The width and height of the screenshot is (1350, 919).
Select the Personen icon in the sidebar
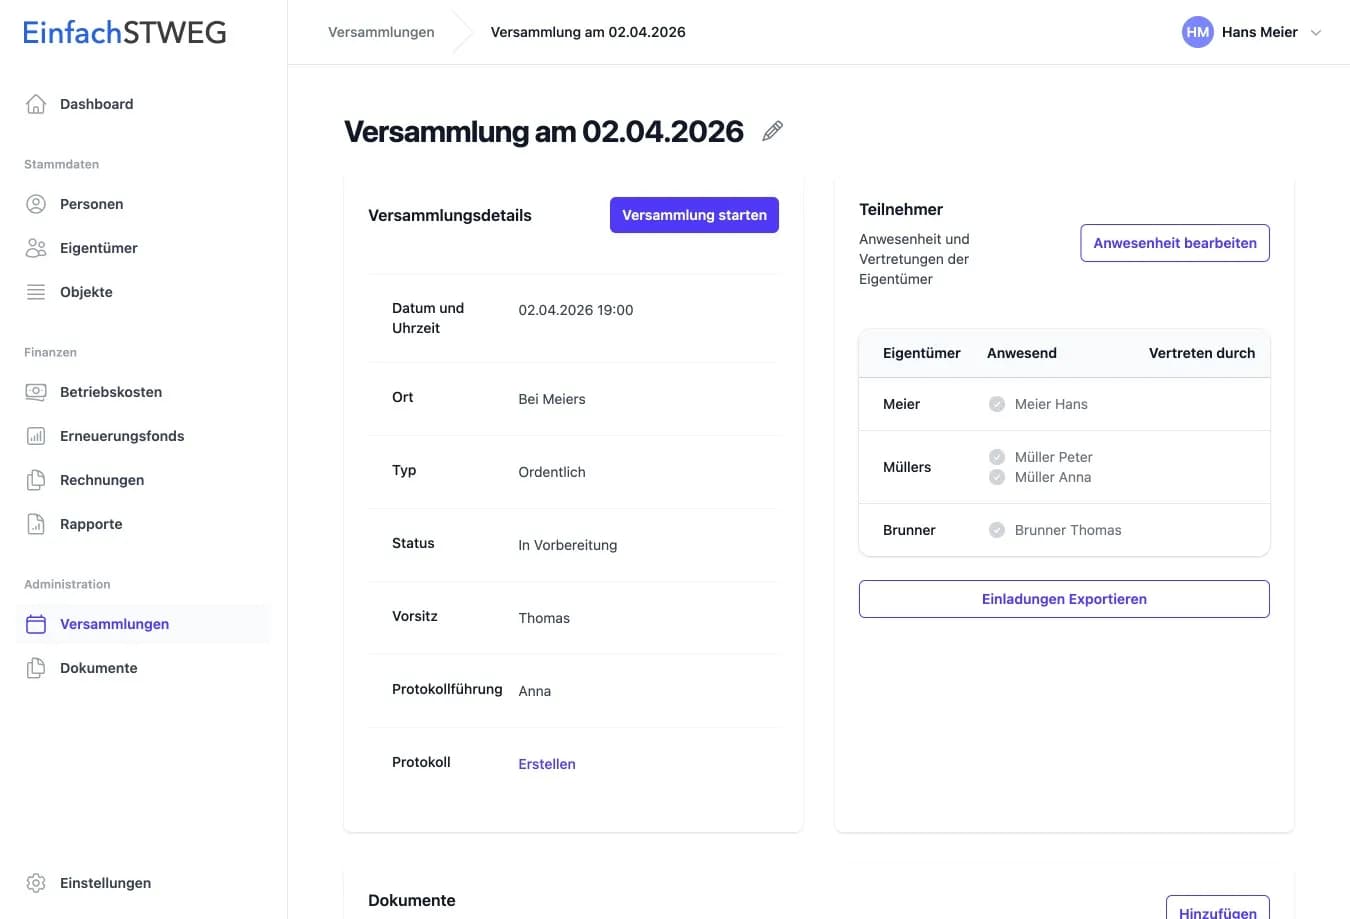tap(35, 204)
